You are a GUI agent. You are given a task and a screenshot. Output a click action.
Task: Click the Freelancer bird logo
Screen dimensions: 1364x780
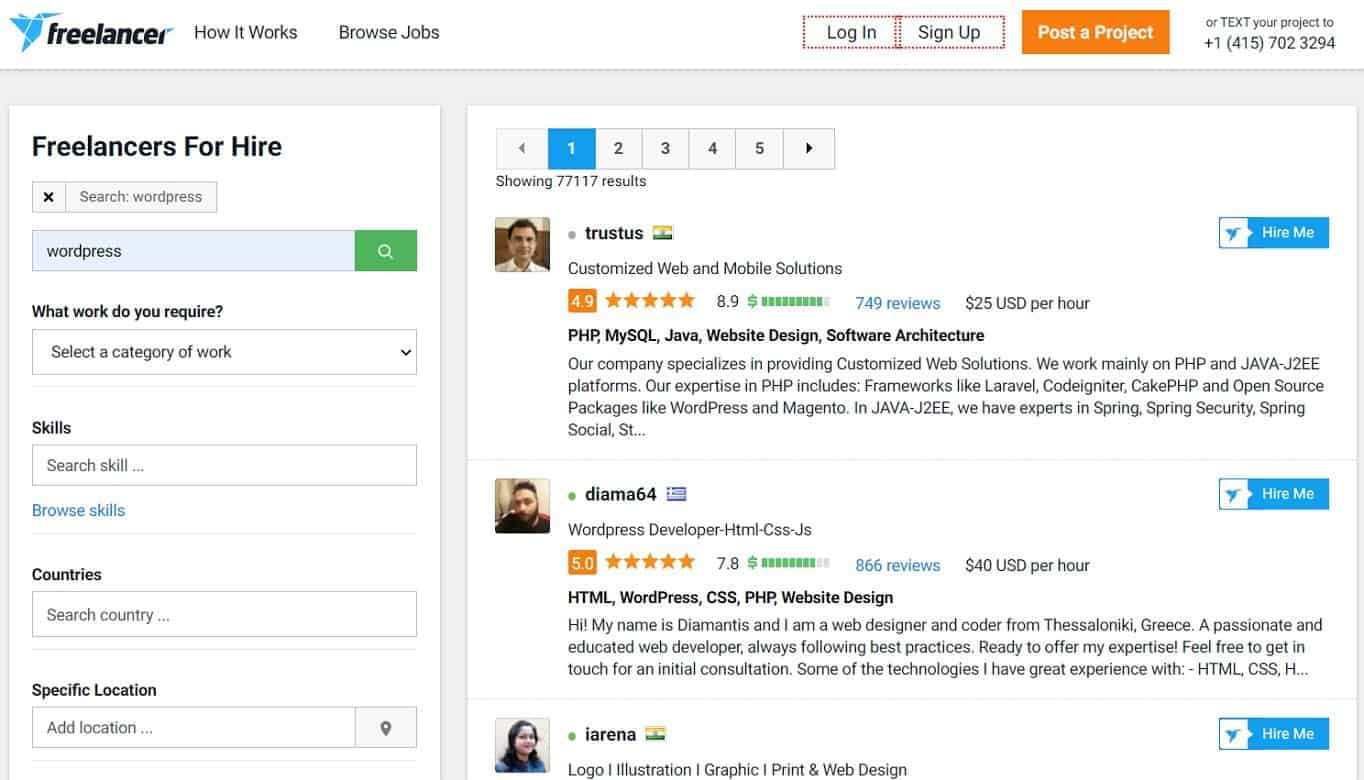(x=32, y=31)
